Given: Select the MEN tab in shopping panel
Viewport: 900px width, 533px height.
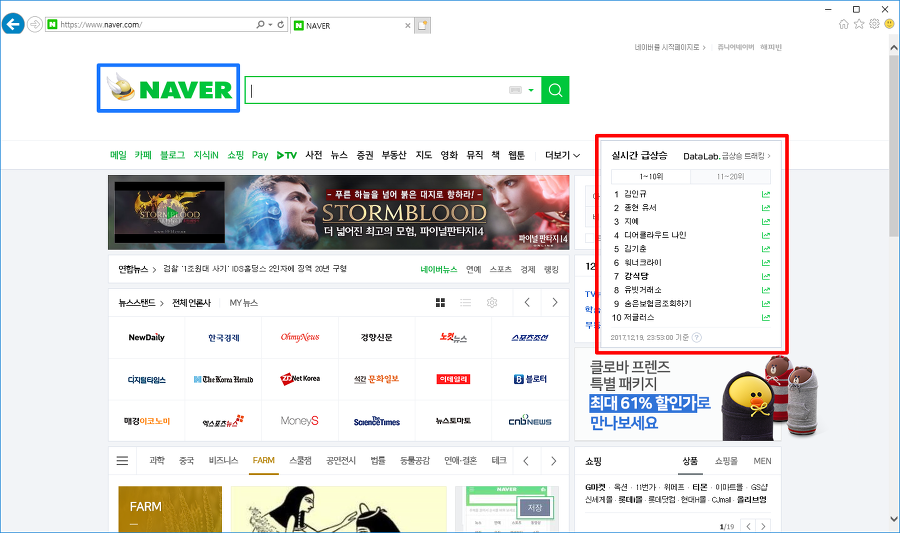Looking at the screenshot, I should 762,461.
